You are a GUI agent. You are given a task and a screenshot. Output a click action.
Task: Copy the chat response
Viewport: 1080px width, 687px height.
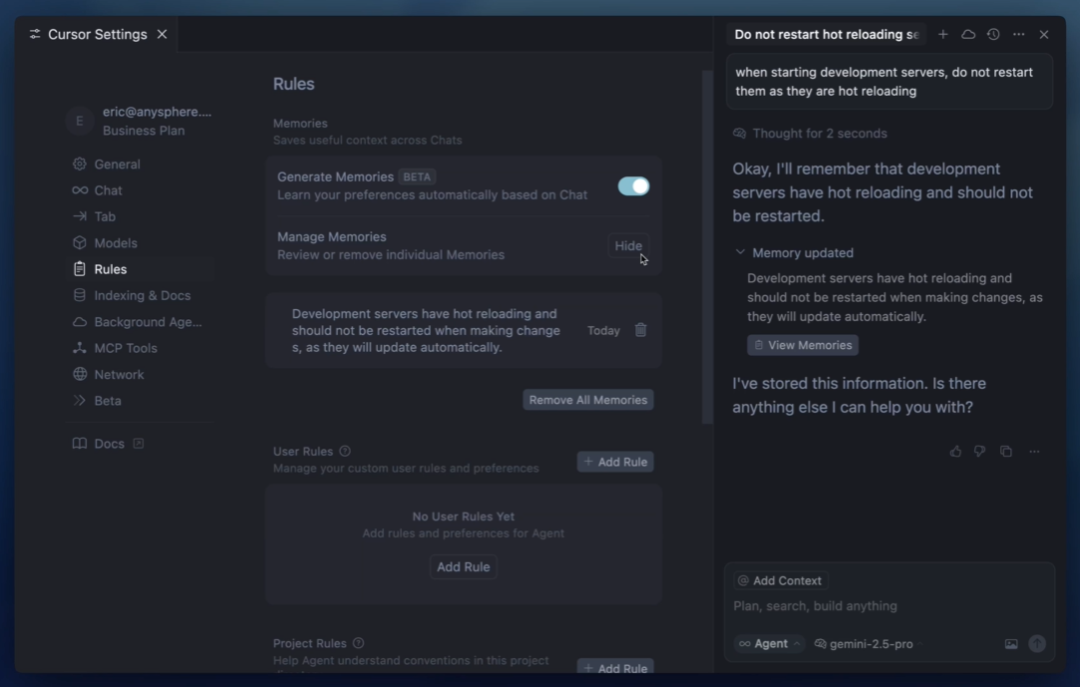click(1006, 451)
